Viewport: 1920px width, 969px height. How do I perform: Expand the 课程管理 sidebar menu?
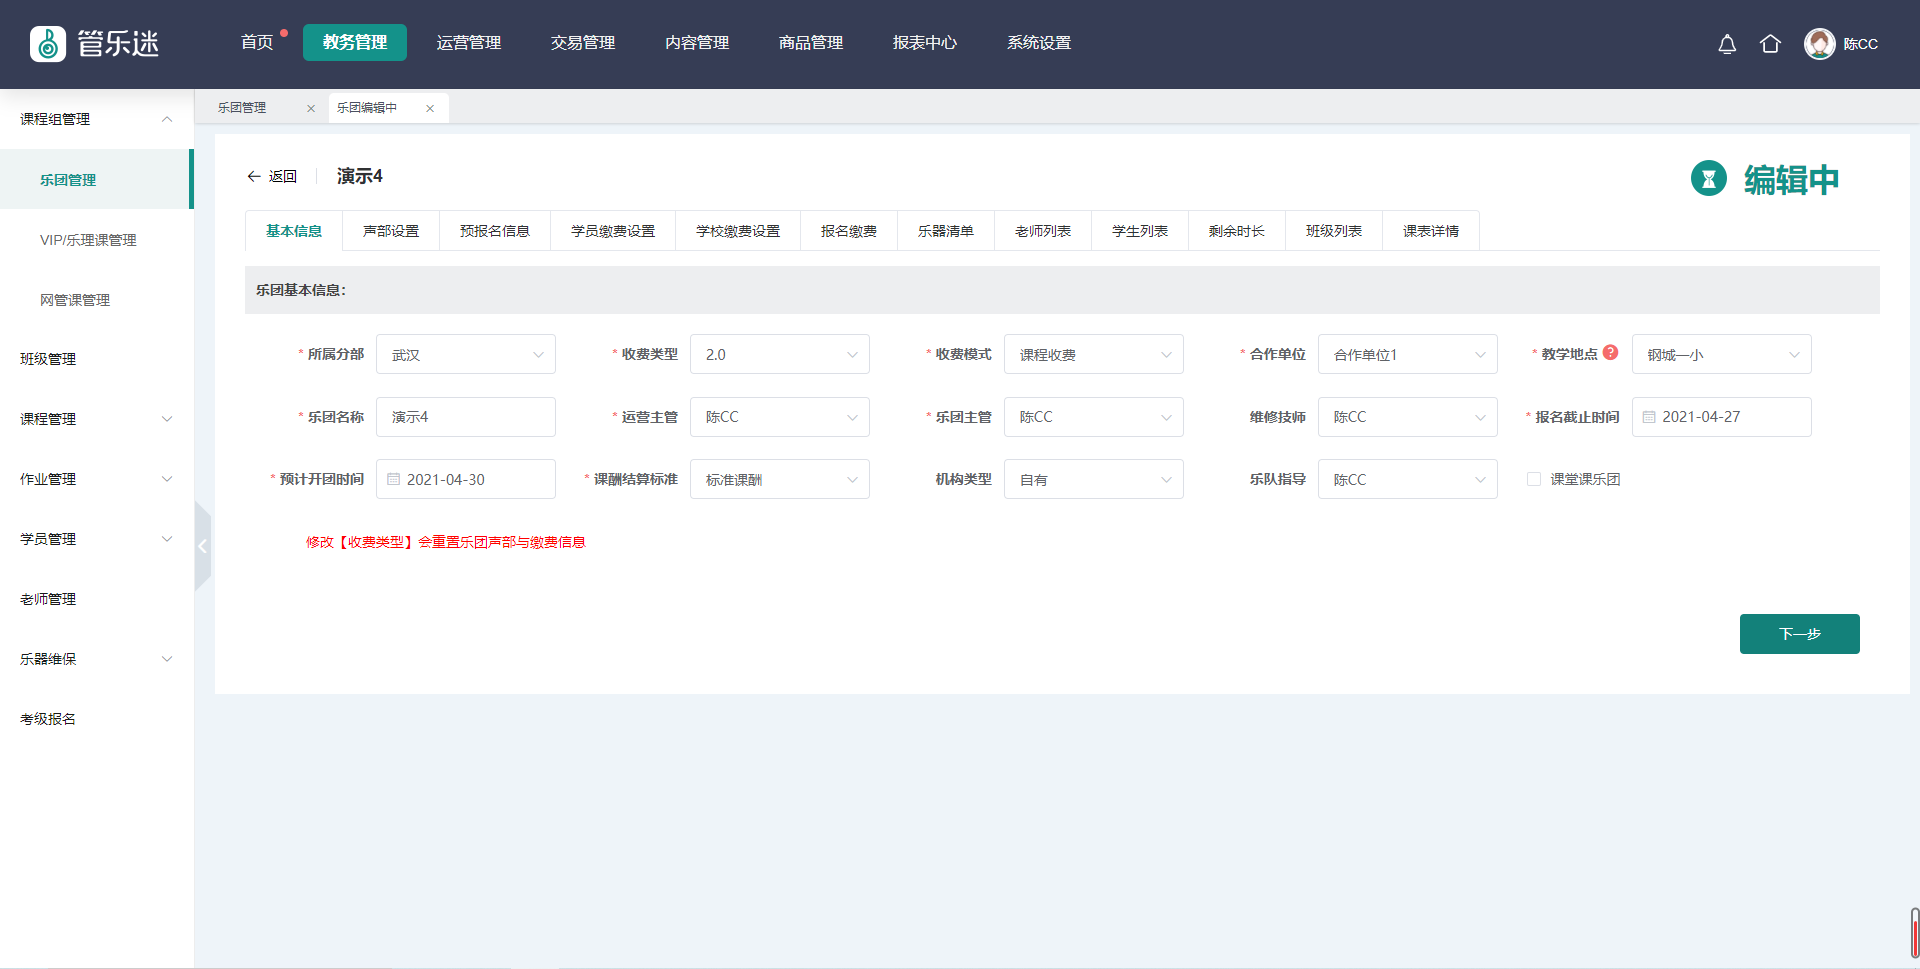pyautogui.click(x=96, y=419)
